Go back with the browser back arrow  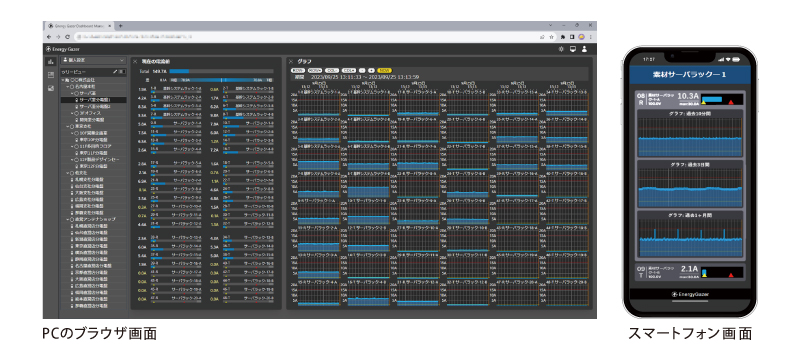(48, 37)
